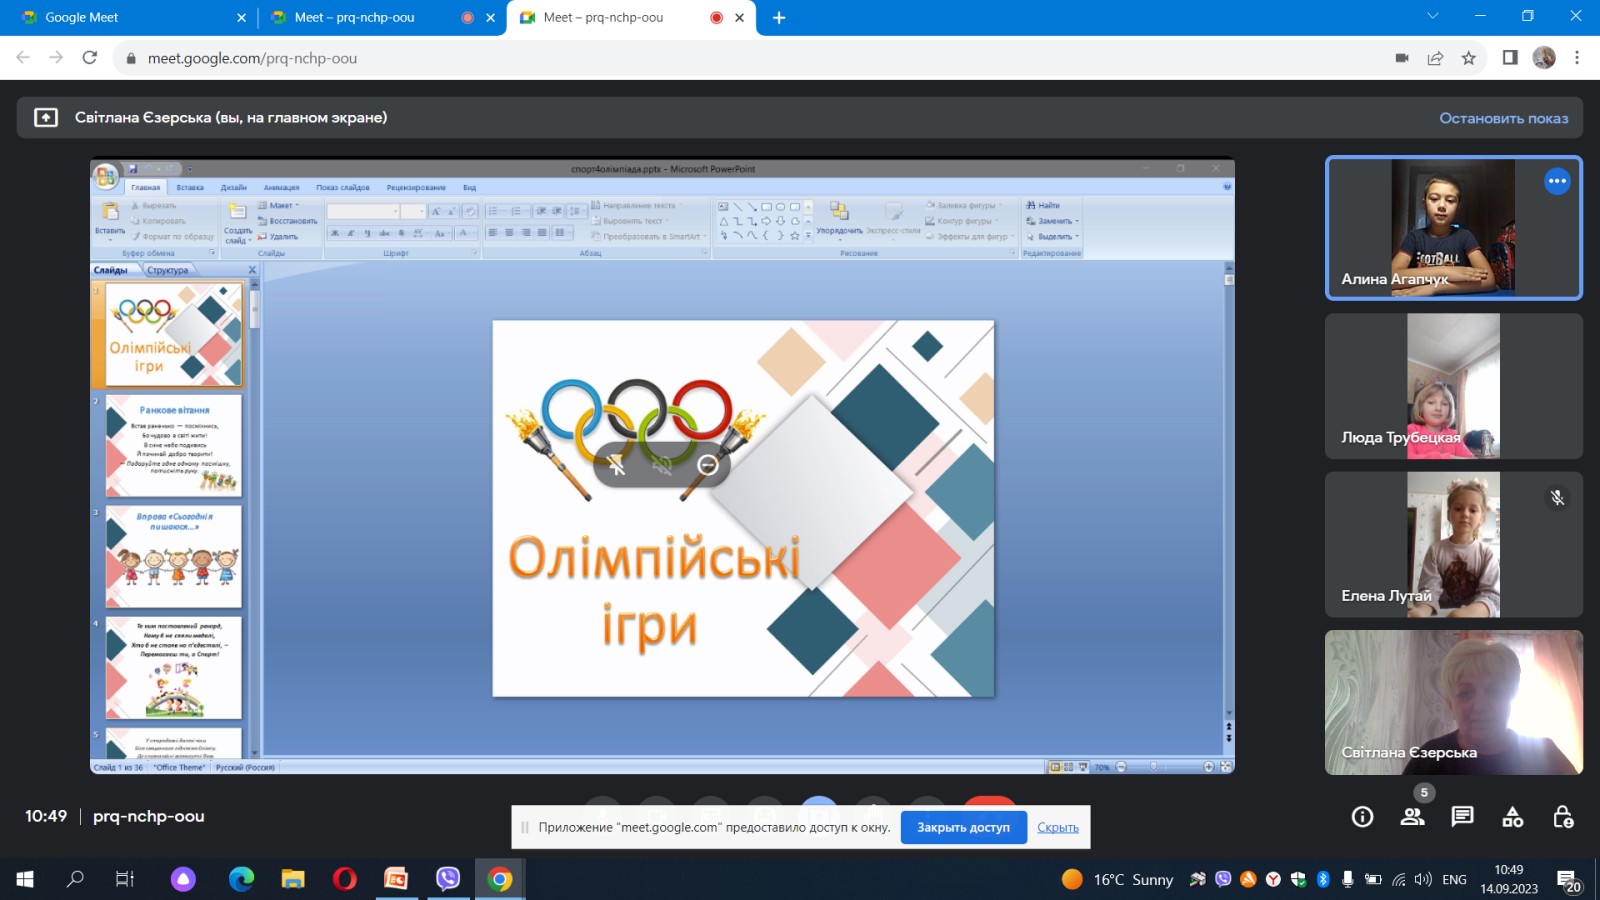Click Остановить показ to stop presenting
The image size is (1600, 900).
point(1503,118)
